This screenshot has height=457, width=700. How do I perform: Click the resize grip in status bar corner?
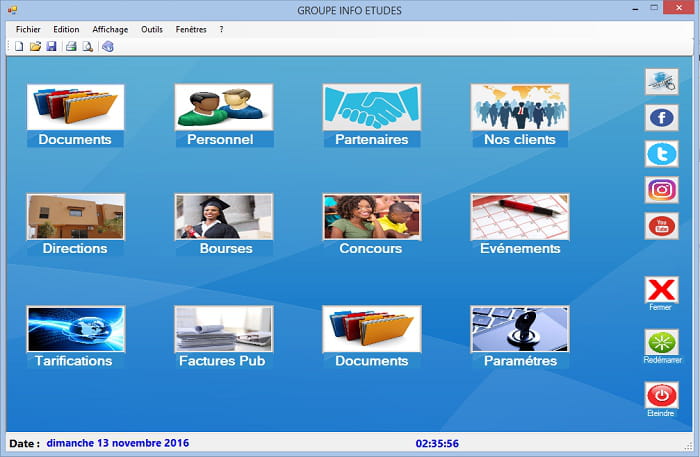click(x=688, y=446)
